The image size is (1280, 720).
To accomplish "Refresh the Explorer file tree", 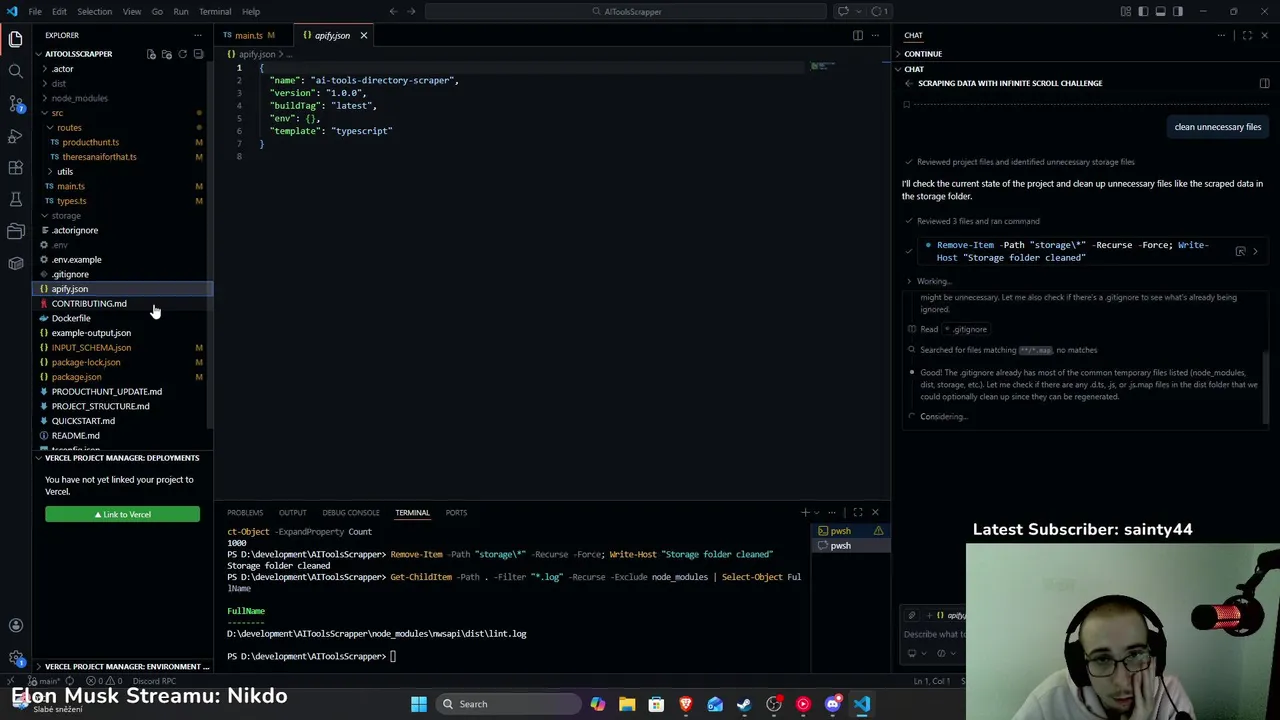I will tap(182, 54).
